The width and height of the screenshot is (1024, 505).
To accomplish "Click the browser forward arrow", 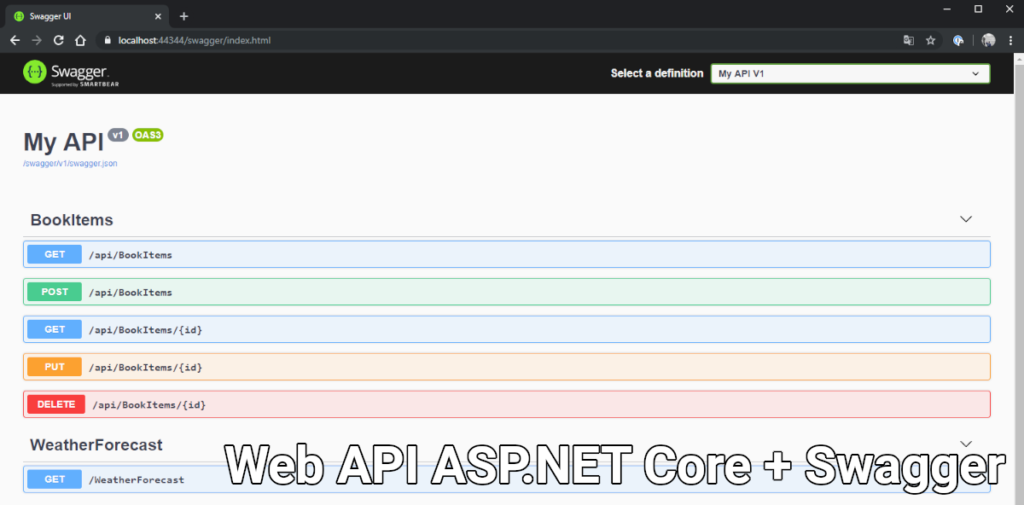I will click(37, 41).
